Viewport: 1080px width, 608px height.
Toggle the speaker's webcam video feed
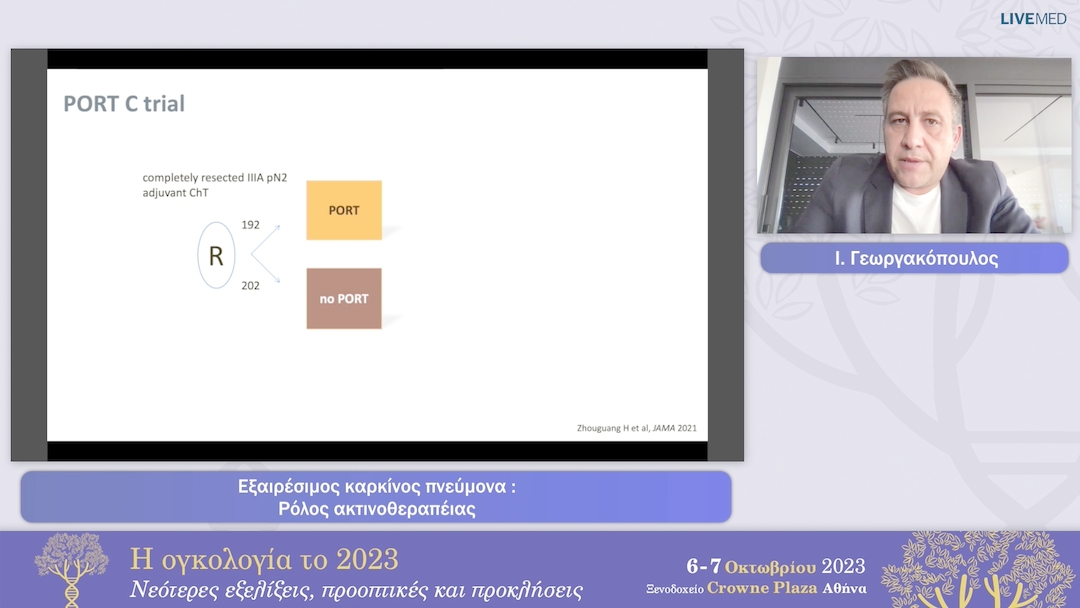point(913,145)
